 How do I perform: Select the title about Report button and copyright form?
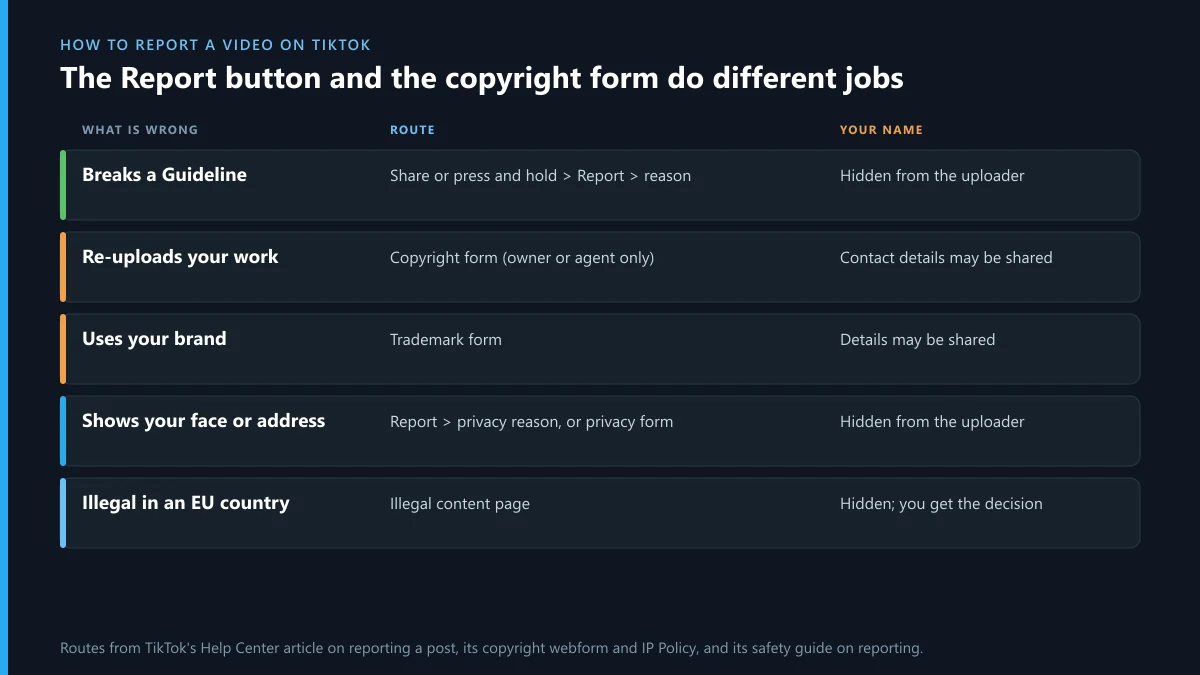tap(482, 78)
